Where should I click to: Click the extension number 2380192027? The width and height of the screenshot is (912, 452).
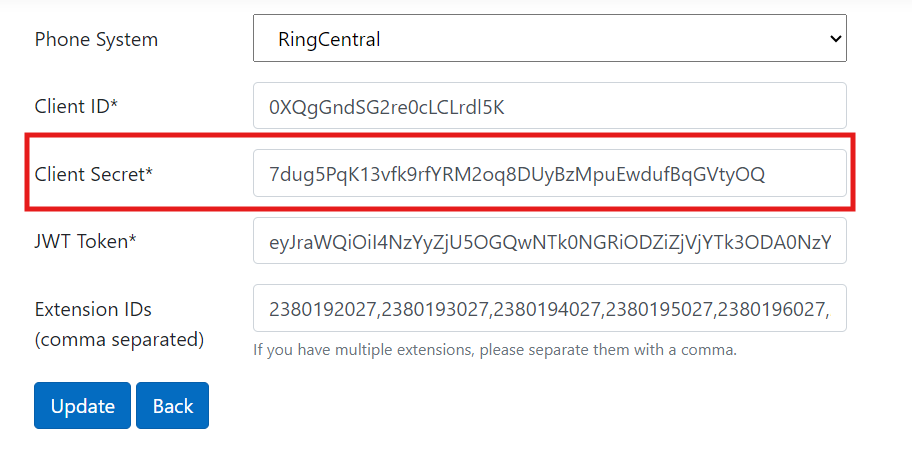coord(318,309)
